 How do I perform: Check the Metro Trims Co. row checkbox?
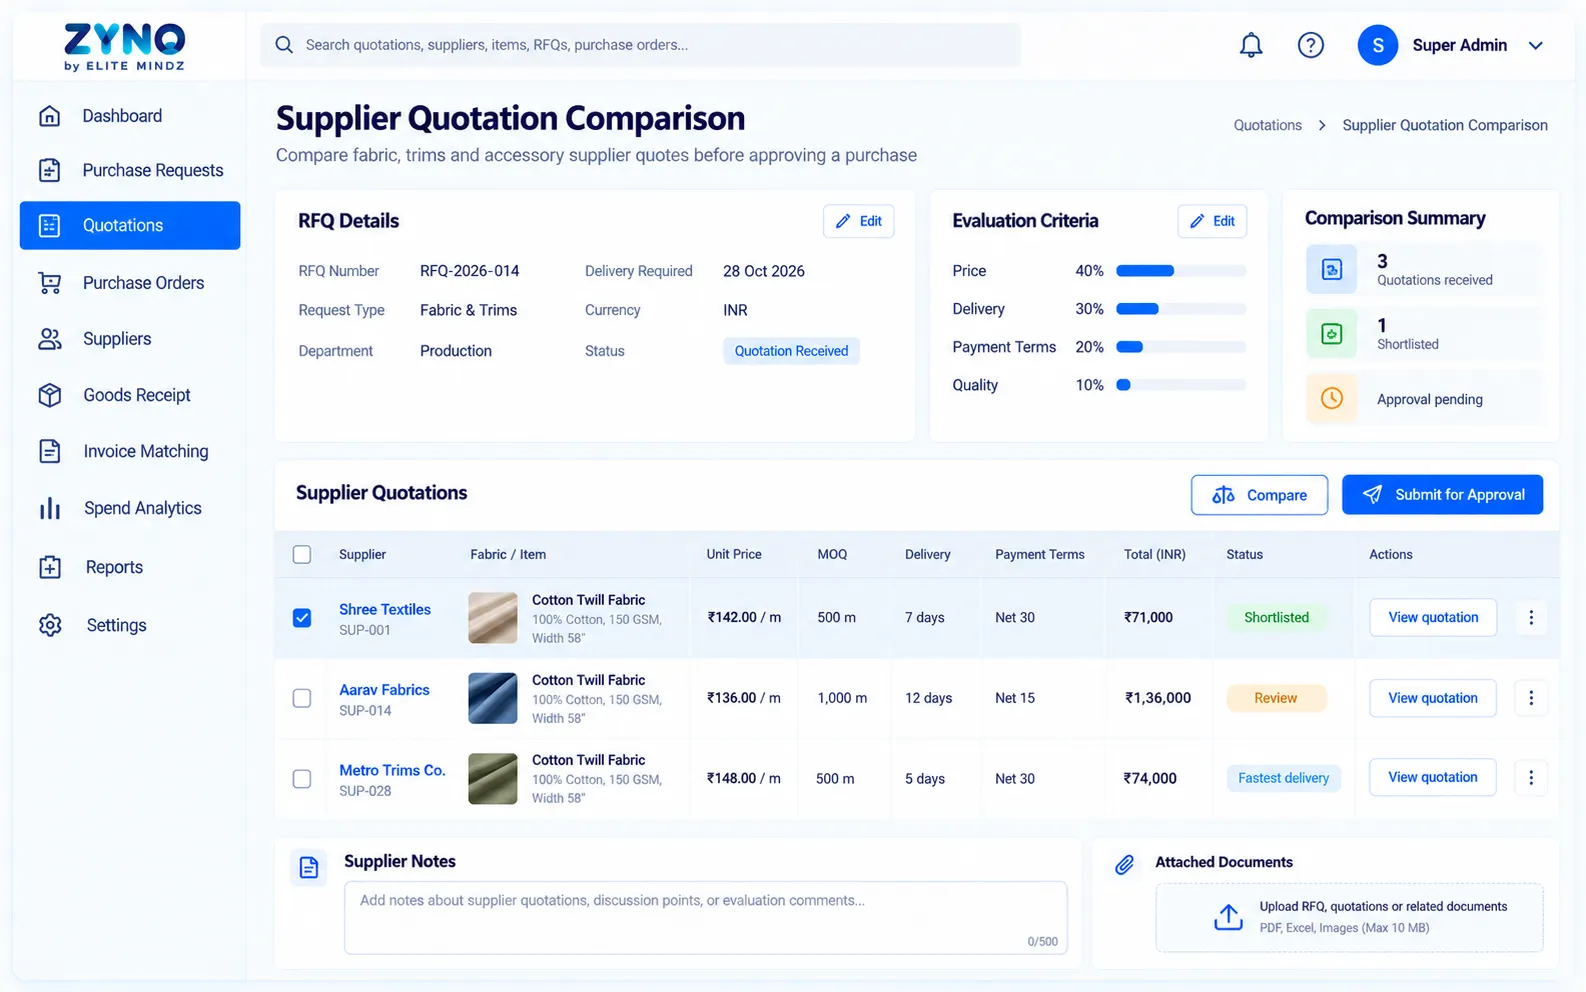pyautogui.click(x=302, y=778)
